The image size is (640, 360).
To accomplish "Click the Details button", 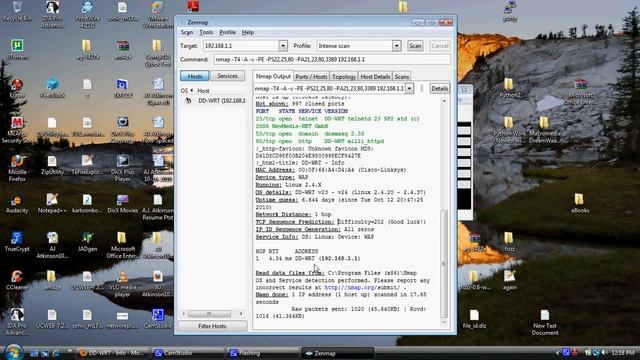I will (x=440, y=88).
